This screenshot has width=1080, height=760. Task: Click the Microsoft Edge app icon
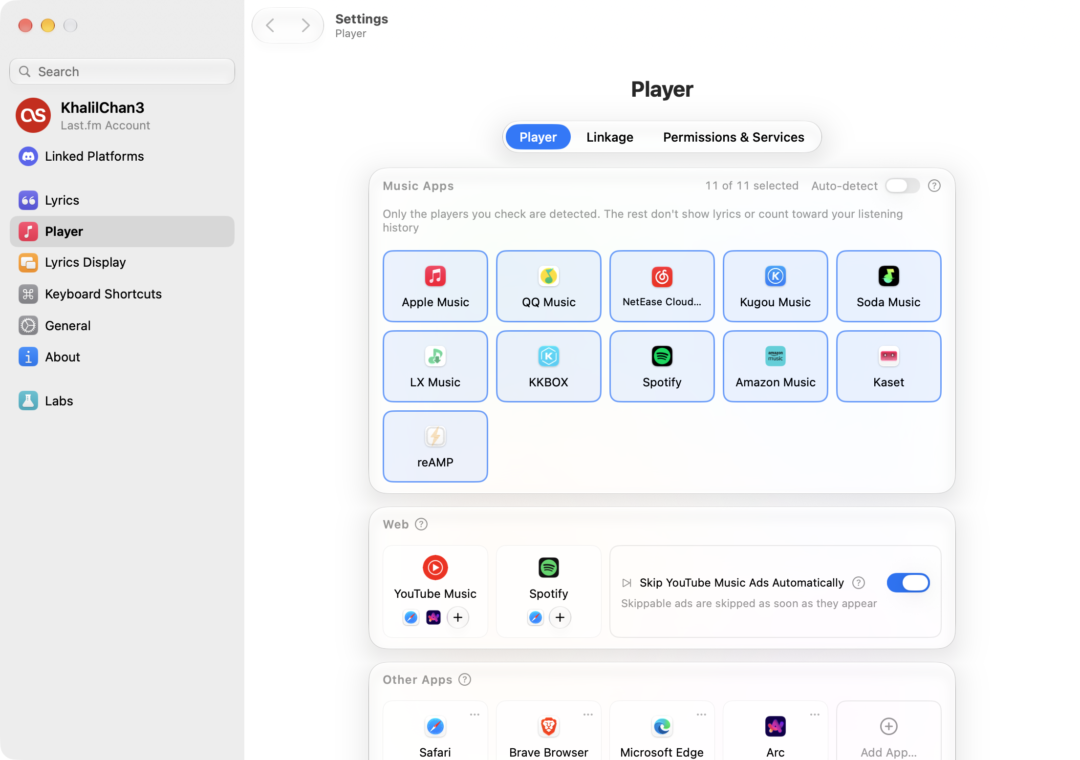pyautogui.click(x=661, y=726)
